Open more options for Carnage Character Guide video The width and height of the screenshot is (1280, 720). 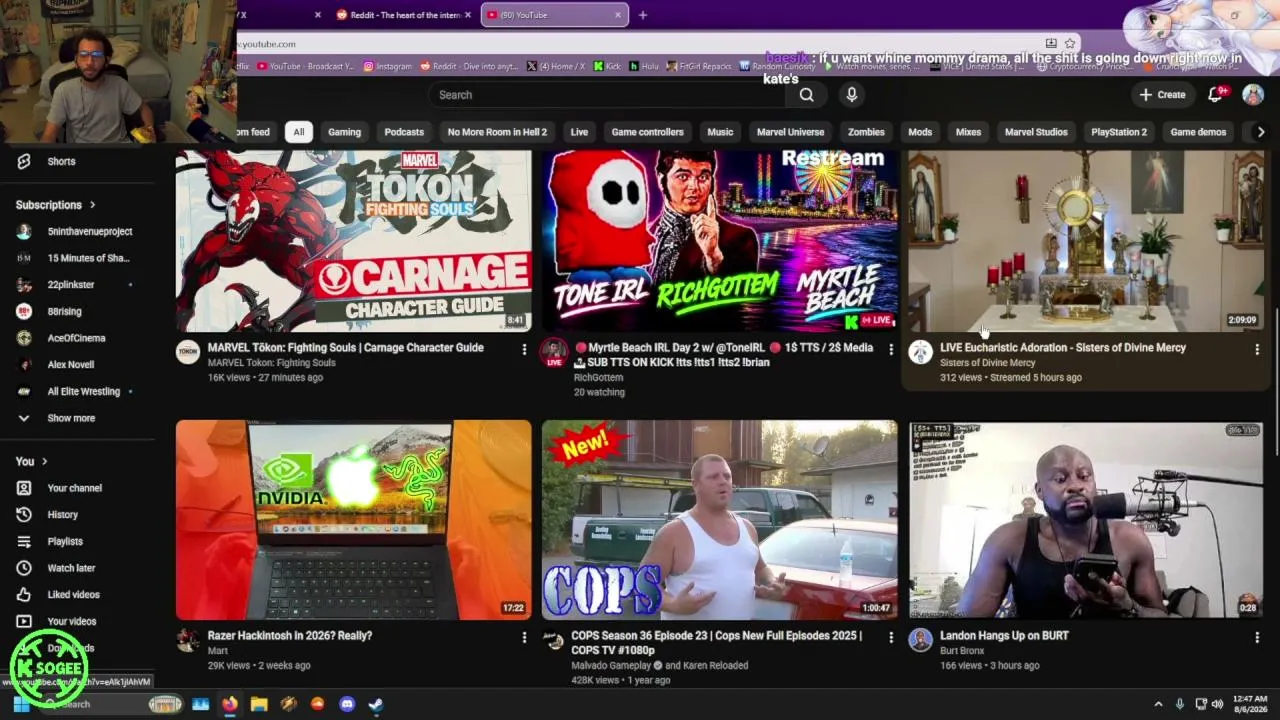point(524,349)
